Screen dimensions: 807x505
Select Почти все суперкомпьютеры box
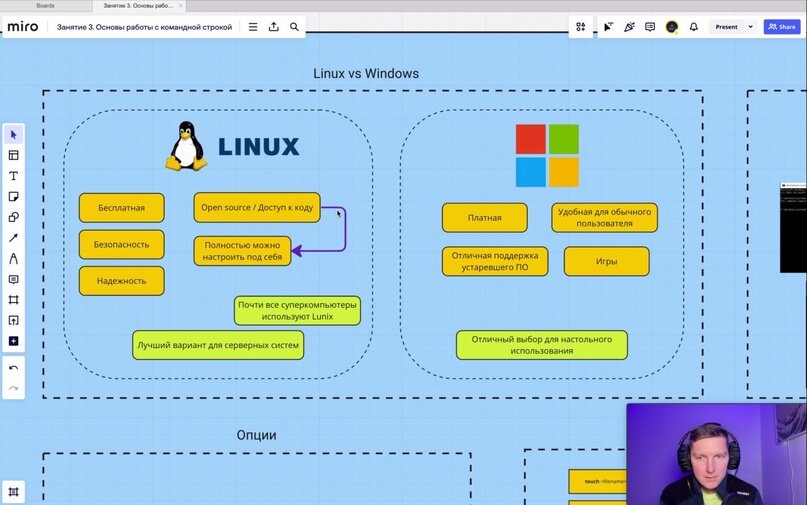tap(297, 310)
